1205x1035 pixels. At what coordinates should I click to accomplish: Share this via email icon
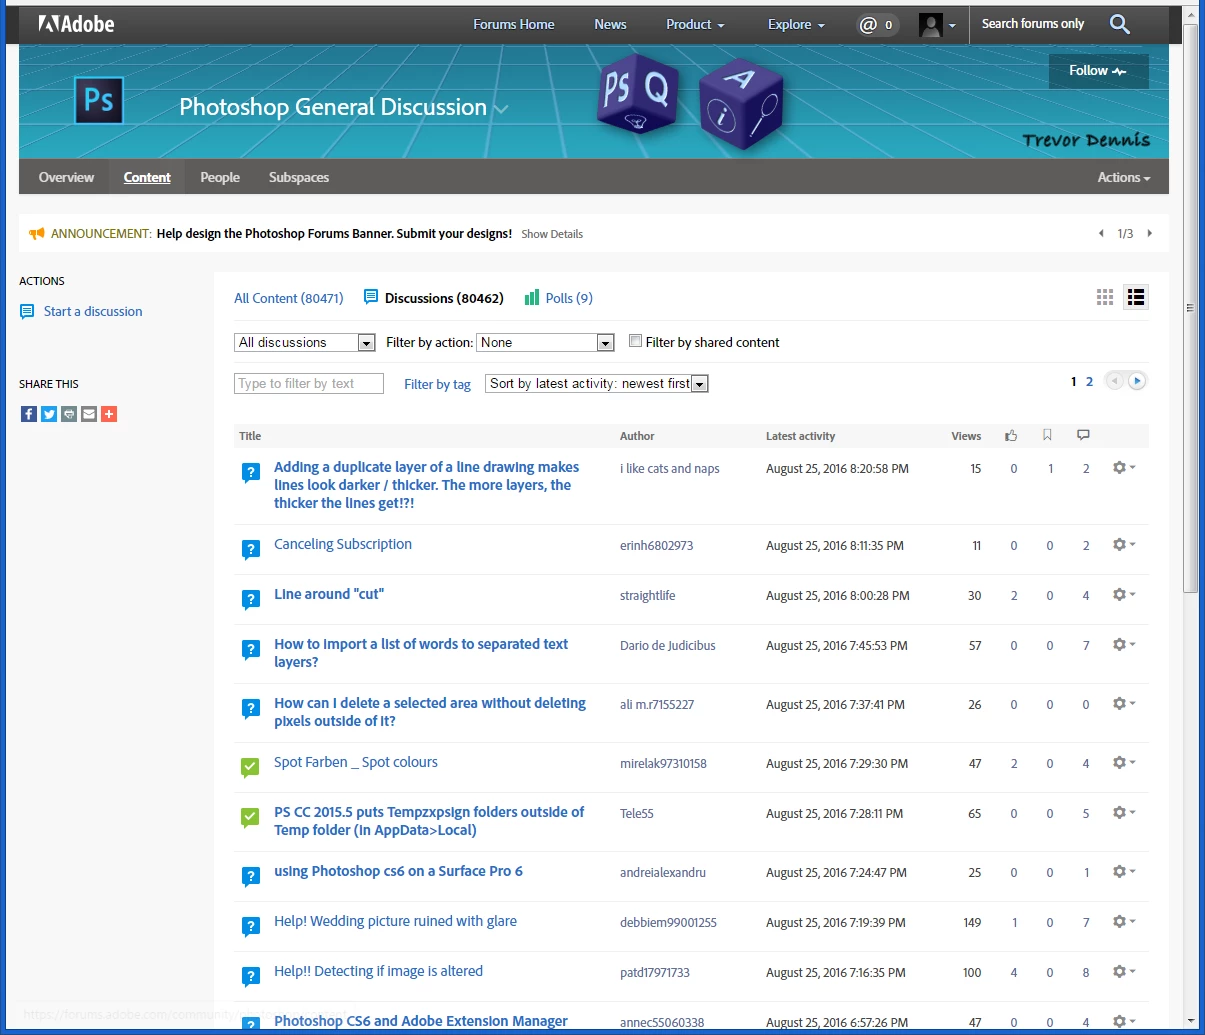pos(89,414)
